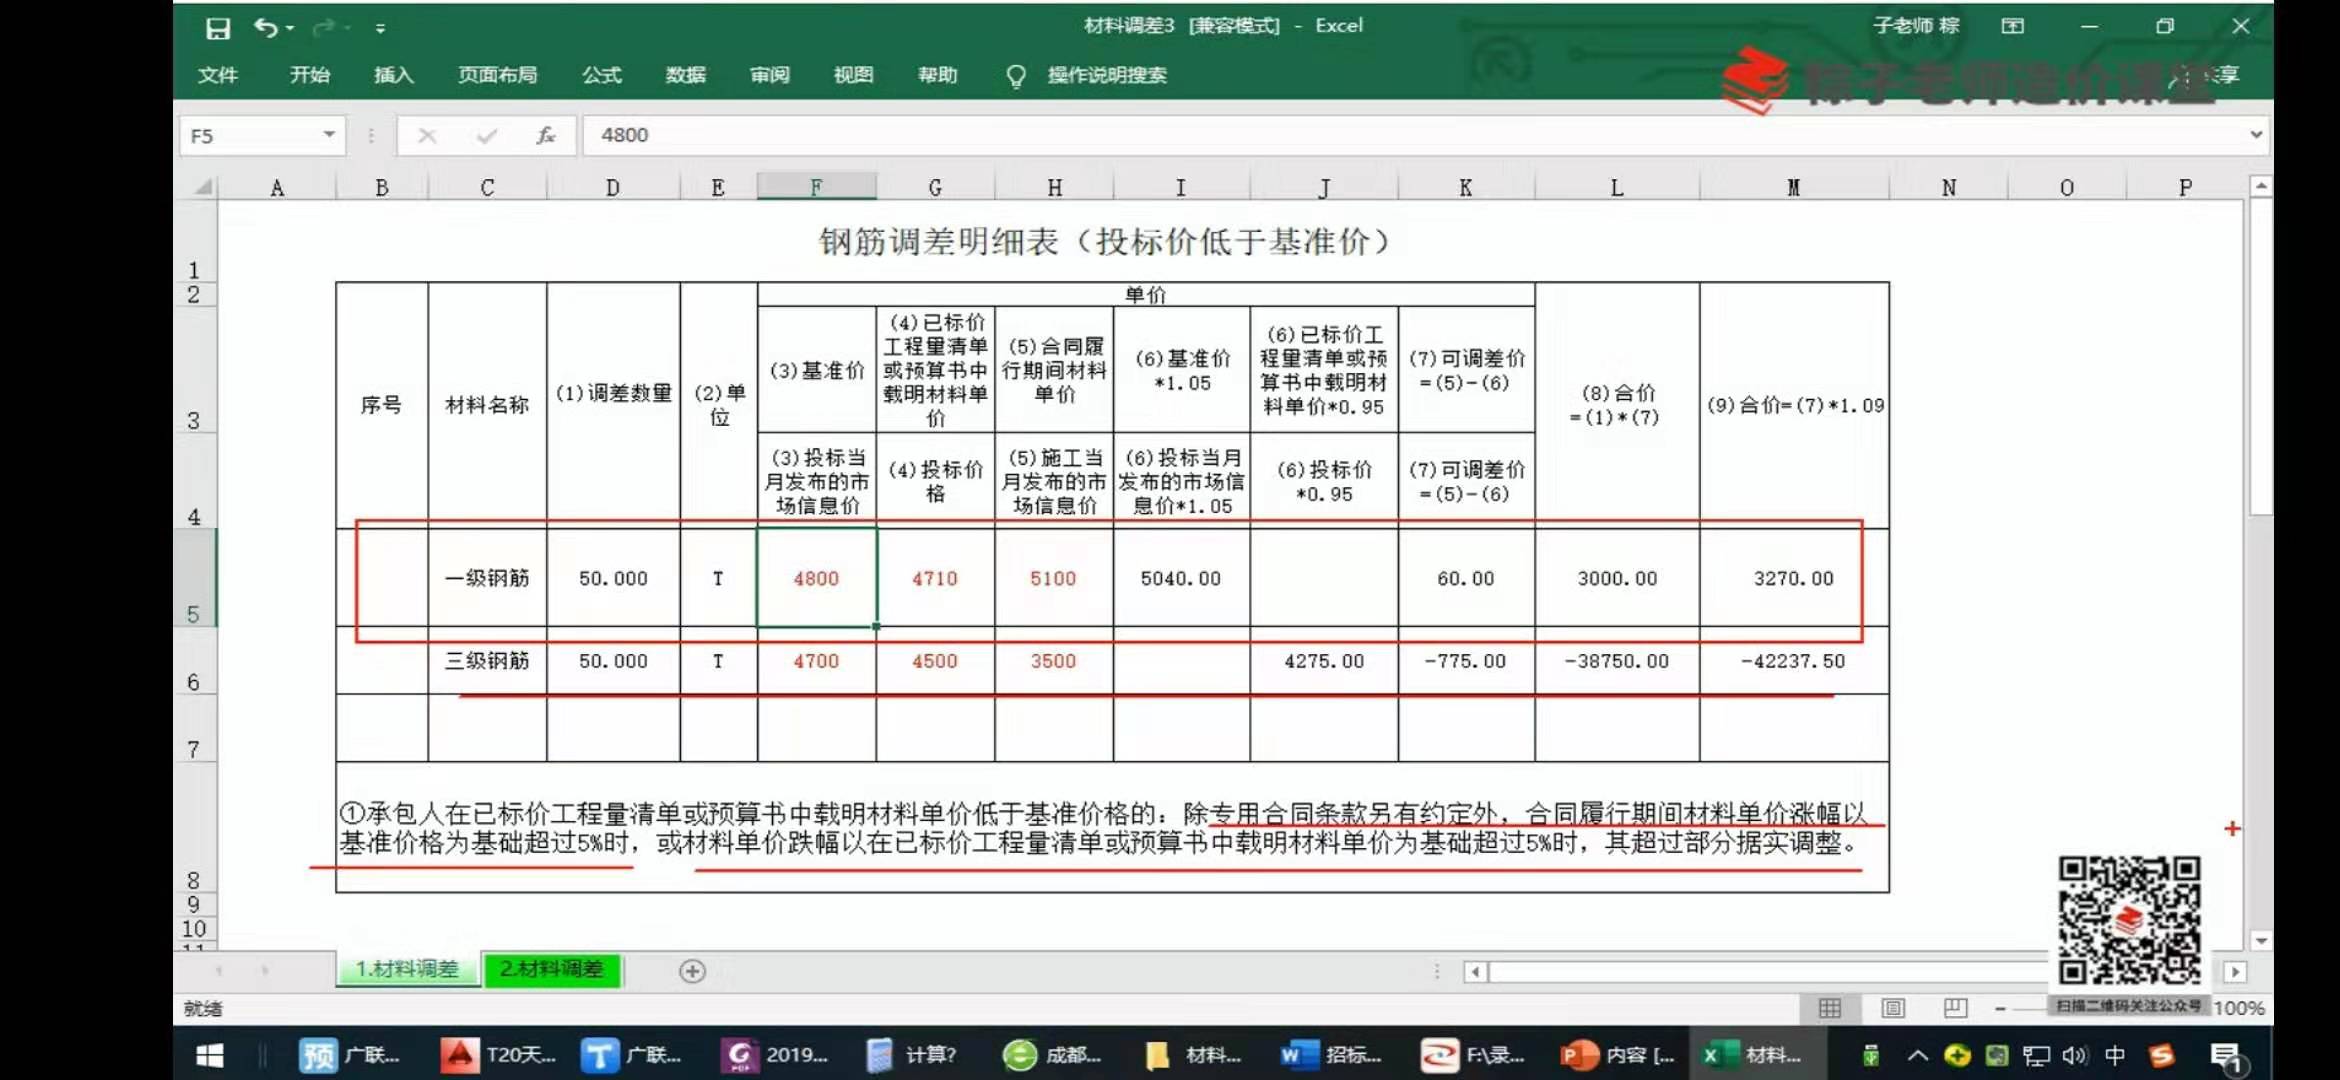Image resolution: width=2340 pixels, height=1080 pixels.
Task: Click cell with value 4275.00
Action: coord(1324,661)
